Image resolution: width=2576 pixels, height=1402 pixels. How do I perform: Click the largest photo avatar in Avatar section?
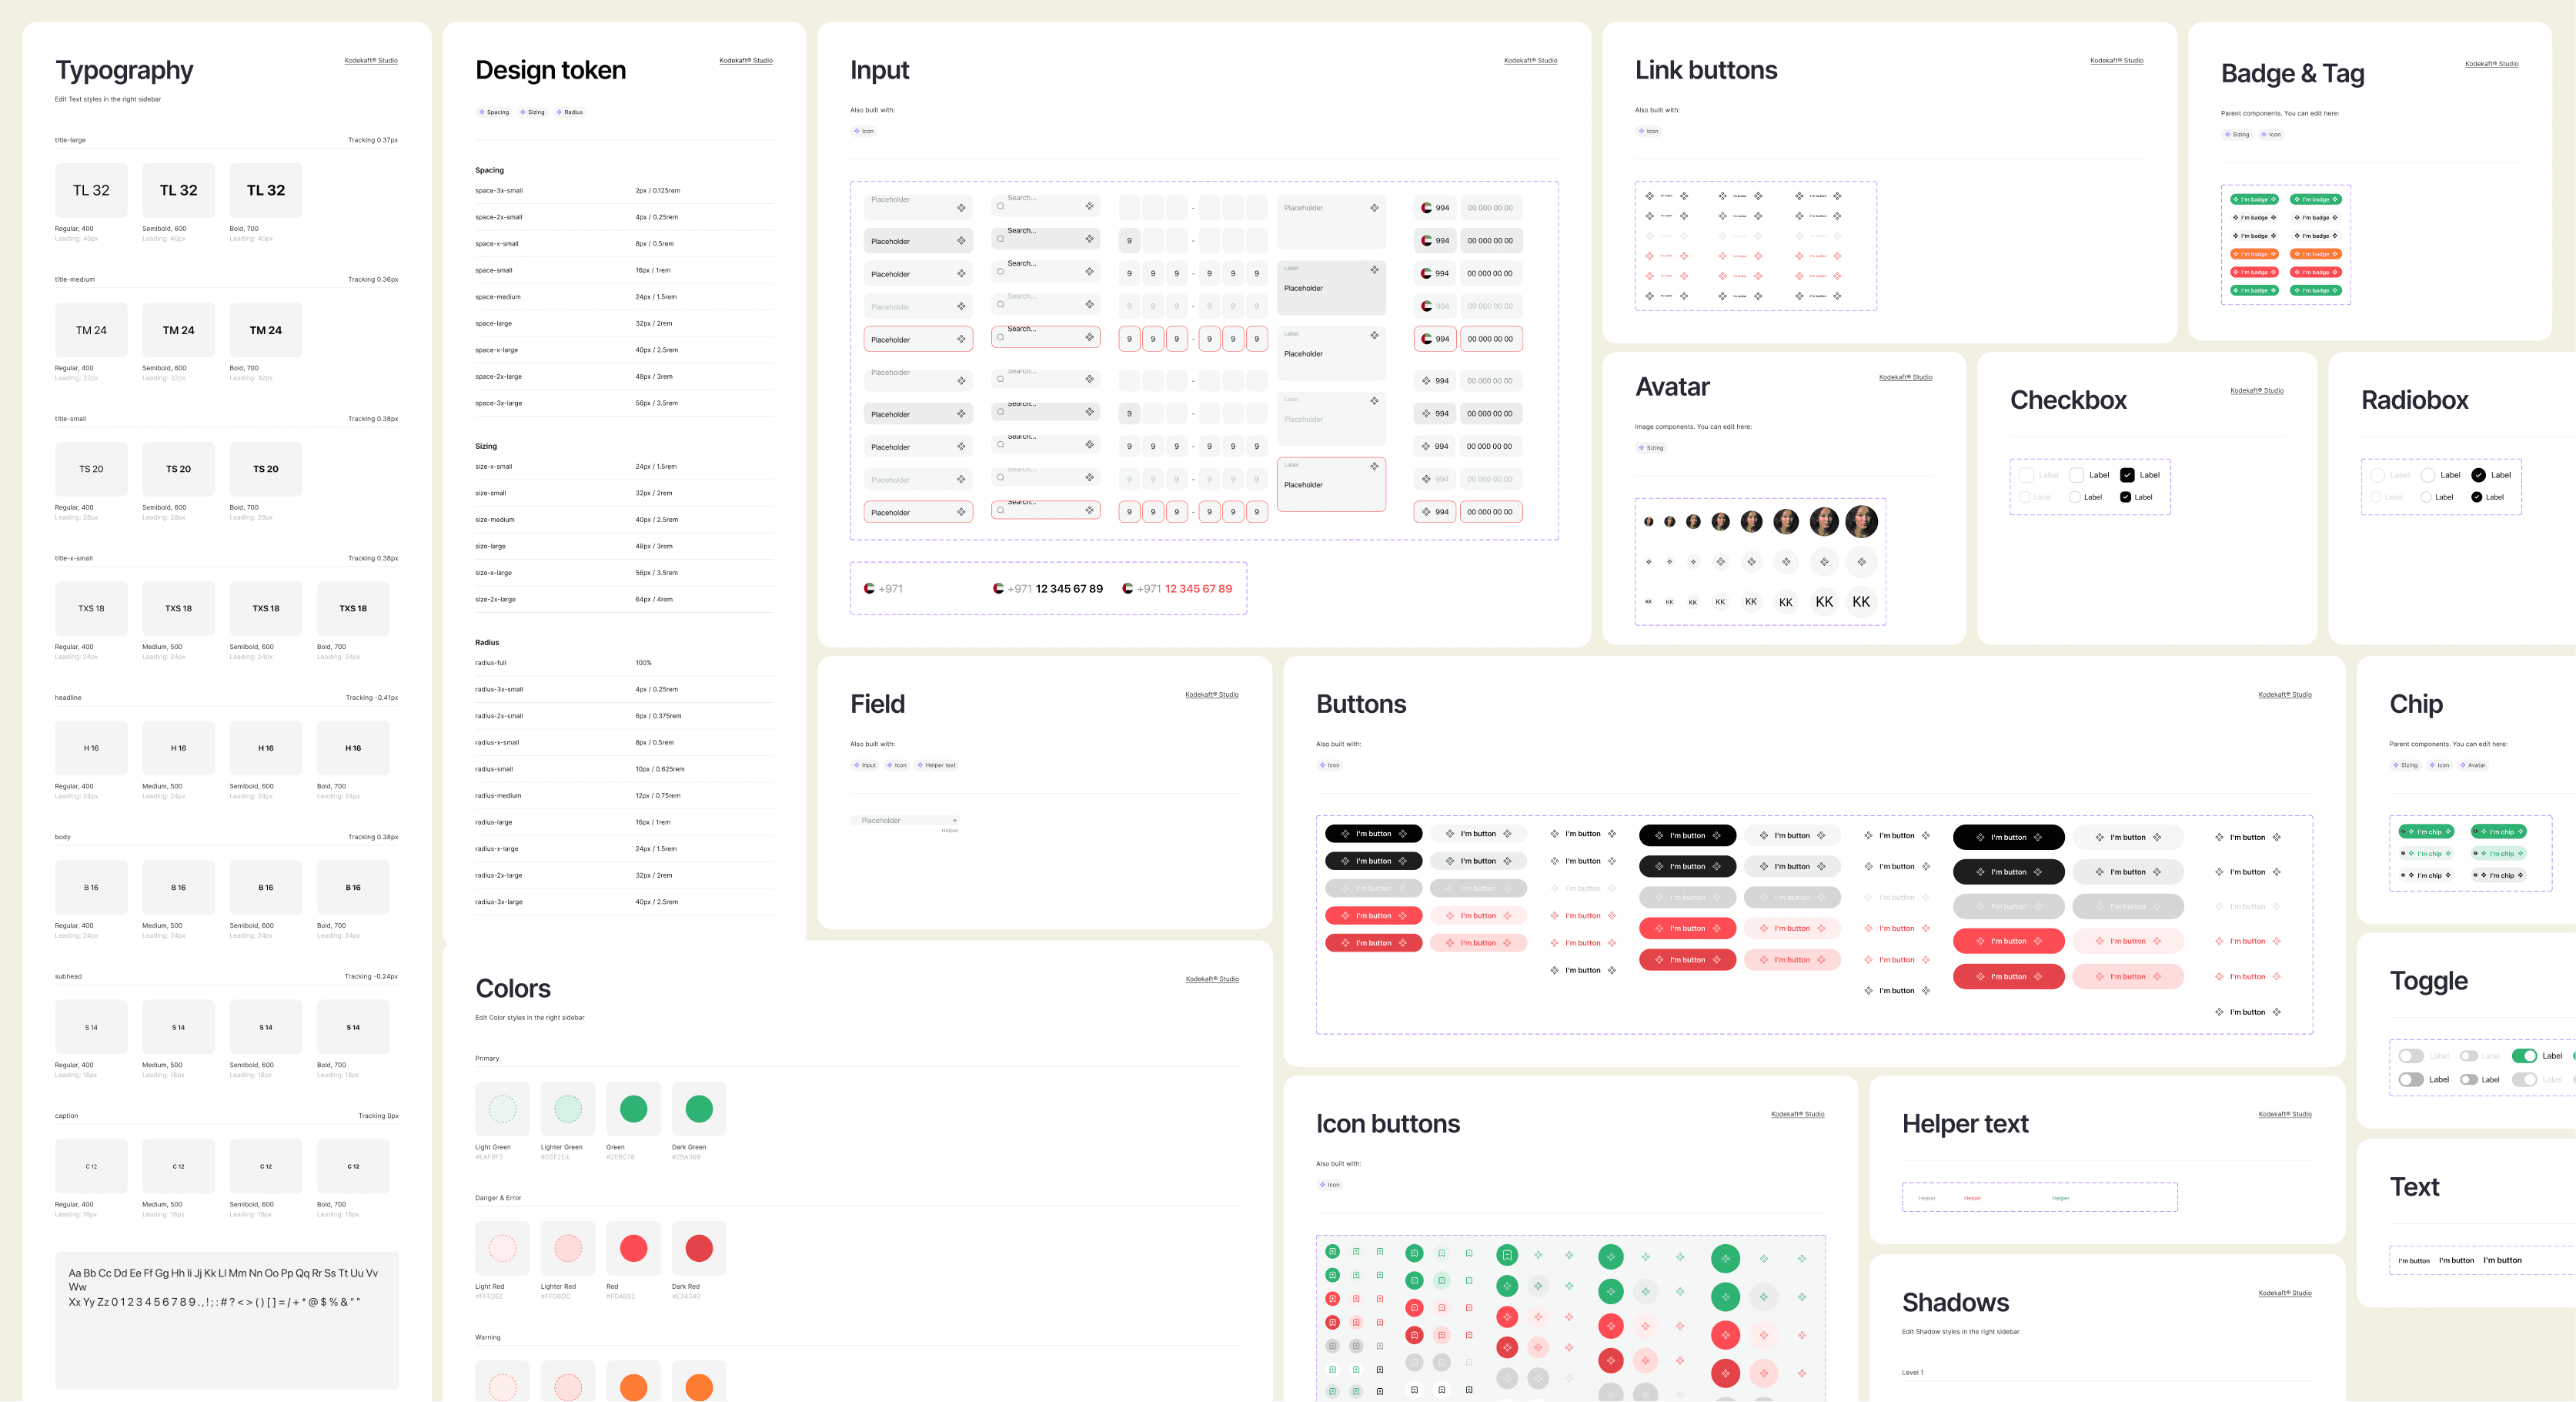[x=1861, y=521]
